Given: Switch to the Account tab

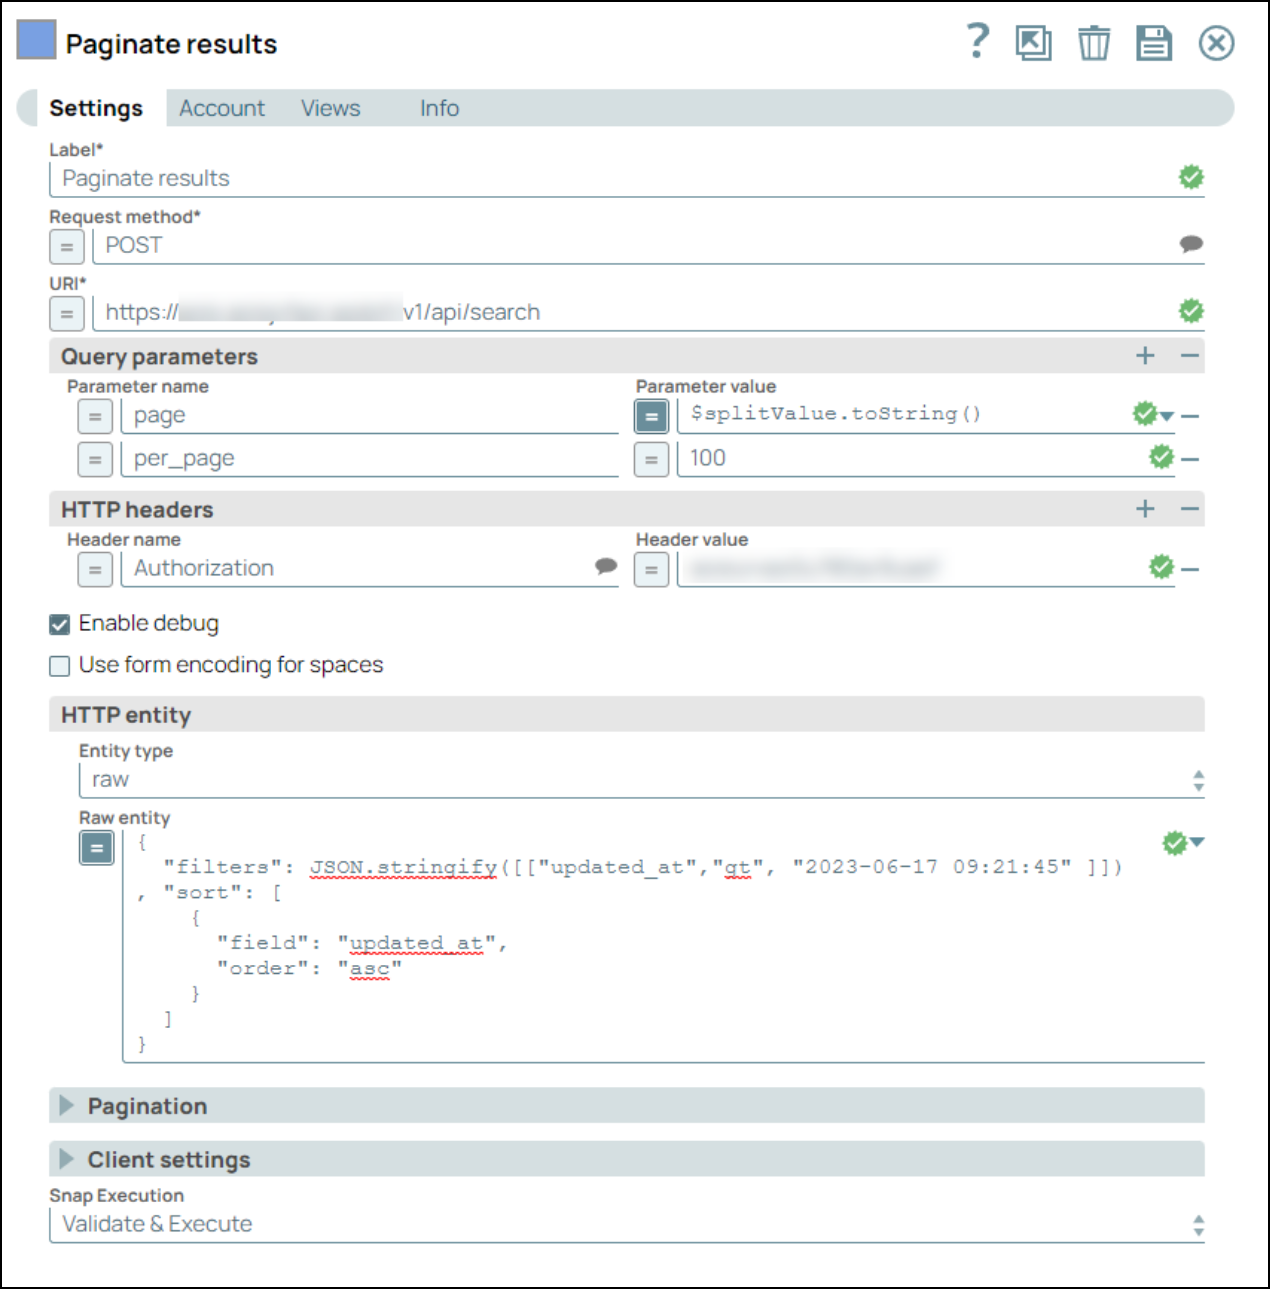Looking at the screenshot, I should [x=222, y=108].
